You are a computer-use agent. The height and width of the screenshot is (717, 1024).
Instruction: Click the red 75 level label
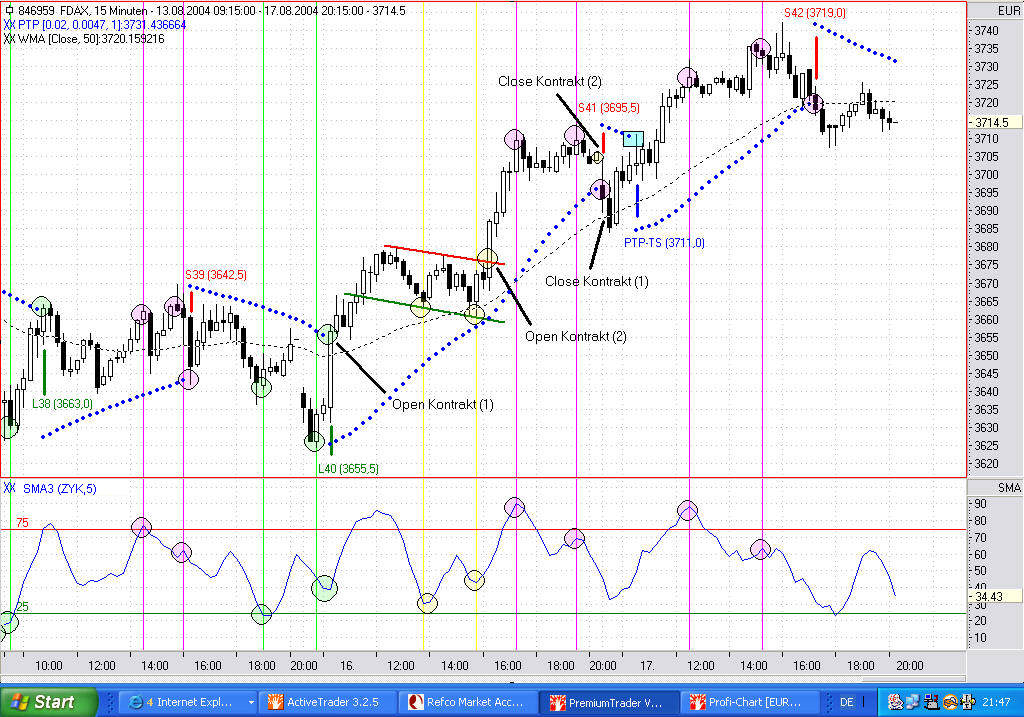22,522
